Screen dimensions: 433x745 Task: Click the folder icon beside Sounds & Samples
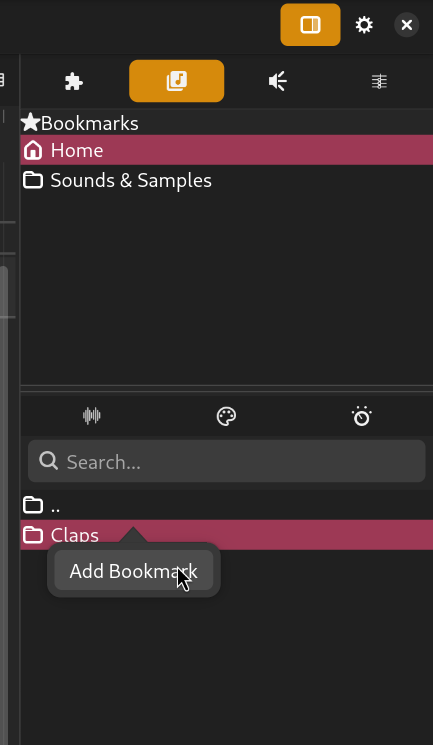point(33,180)
